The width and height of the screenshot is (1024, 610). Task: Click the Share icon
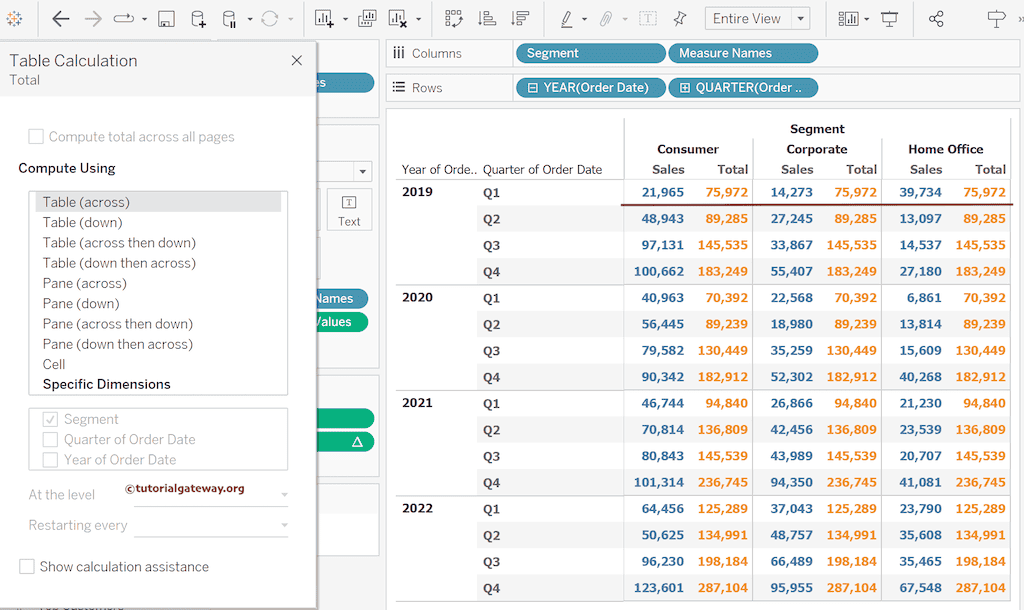(x=936, y=19)
